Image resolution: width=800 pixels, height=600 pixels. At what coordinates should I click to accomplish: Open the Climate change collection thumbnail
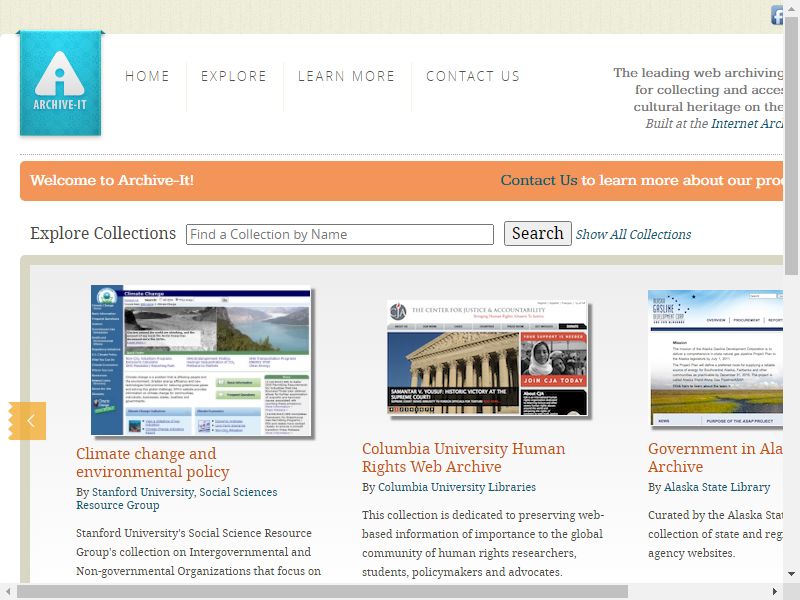coord(201,360)
